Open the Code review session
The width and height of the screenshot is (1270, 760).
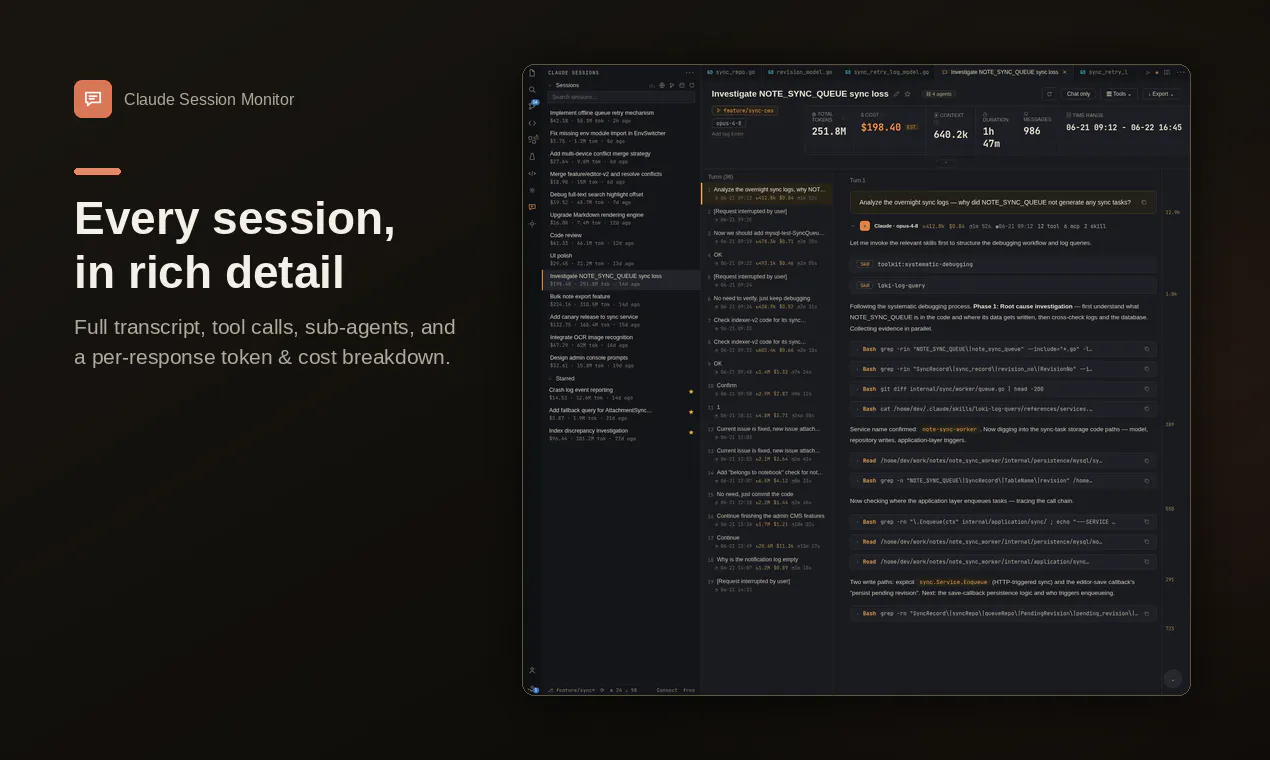tap(621, 239)
